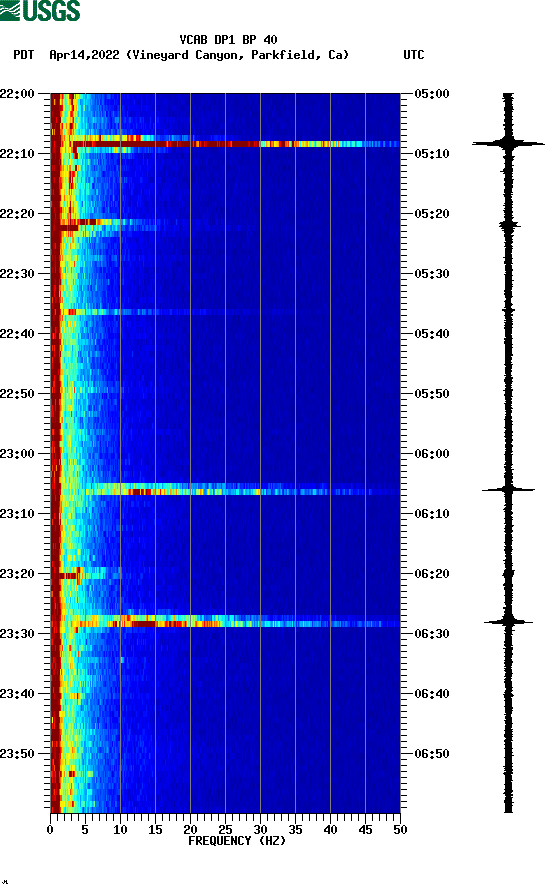Click the seismogram spike near 06:28 UTC
Image resolution: width=552 pixels, height=893 pixels.
(508, 622)
